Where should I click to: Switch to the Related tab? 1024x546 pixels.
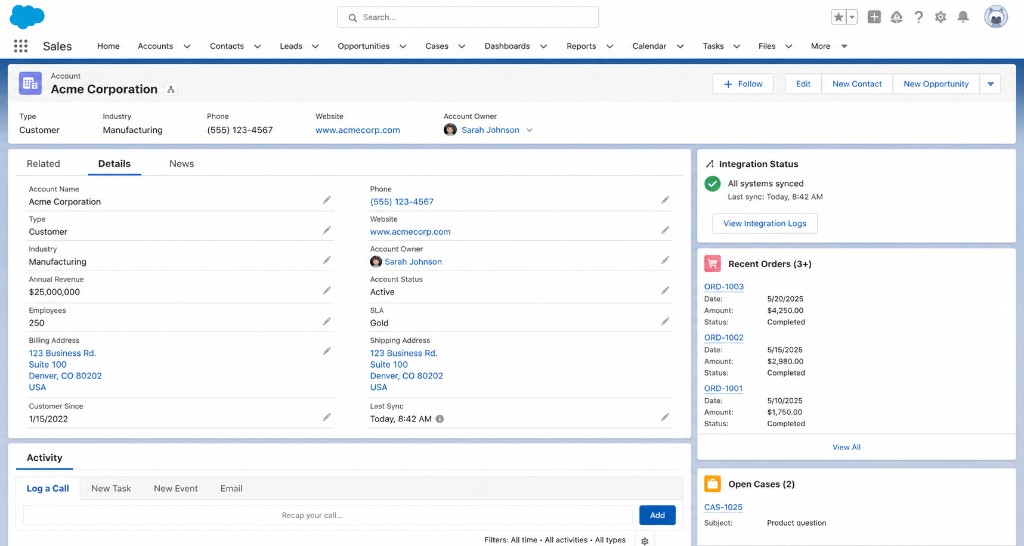tap(43, 164)
